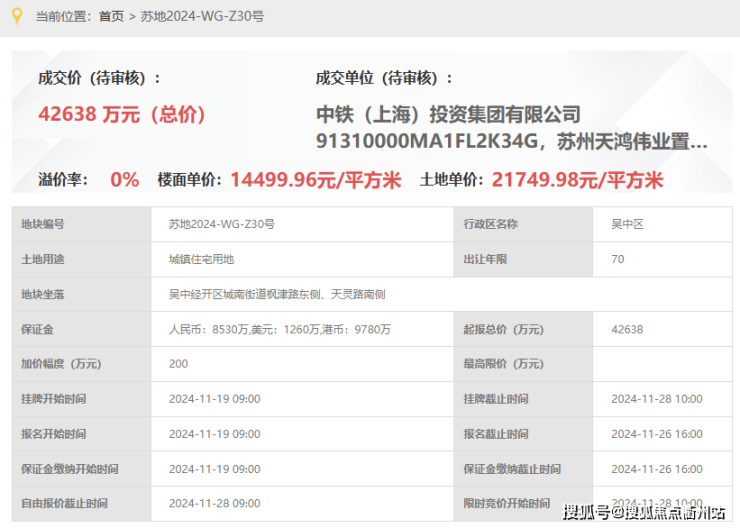Select 挂牌截止时间 value 2024-11-28 10:00
Screen dimensions: 740x528
(x=657, y=399)
